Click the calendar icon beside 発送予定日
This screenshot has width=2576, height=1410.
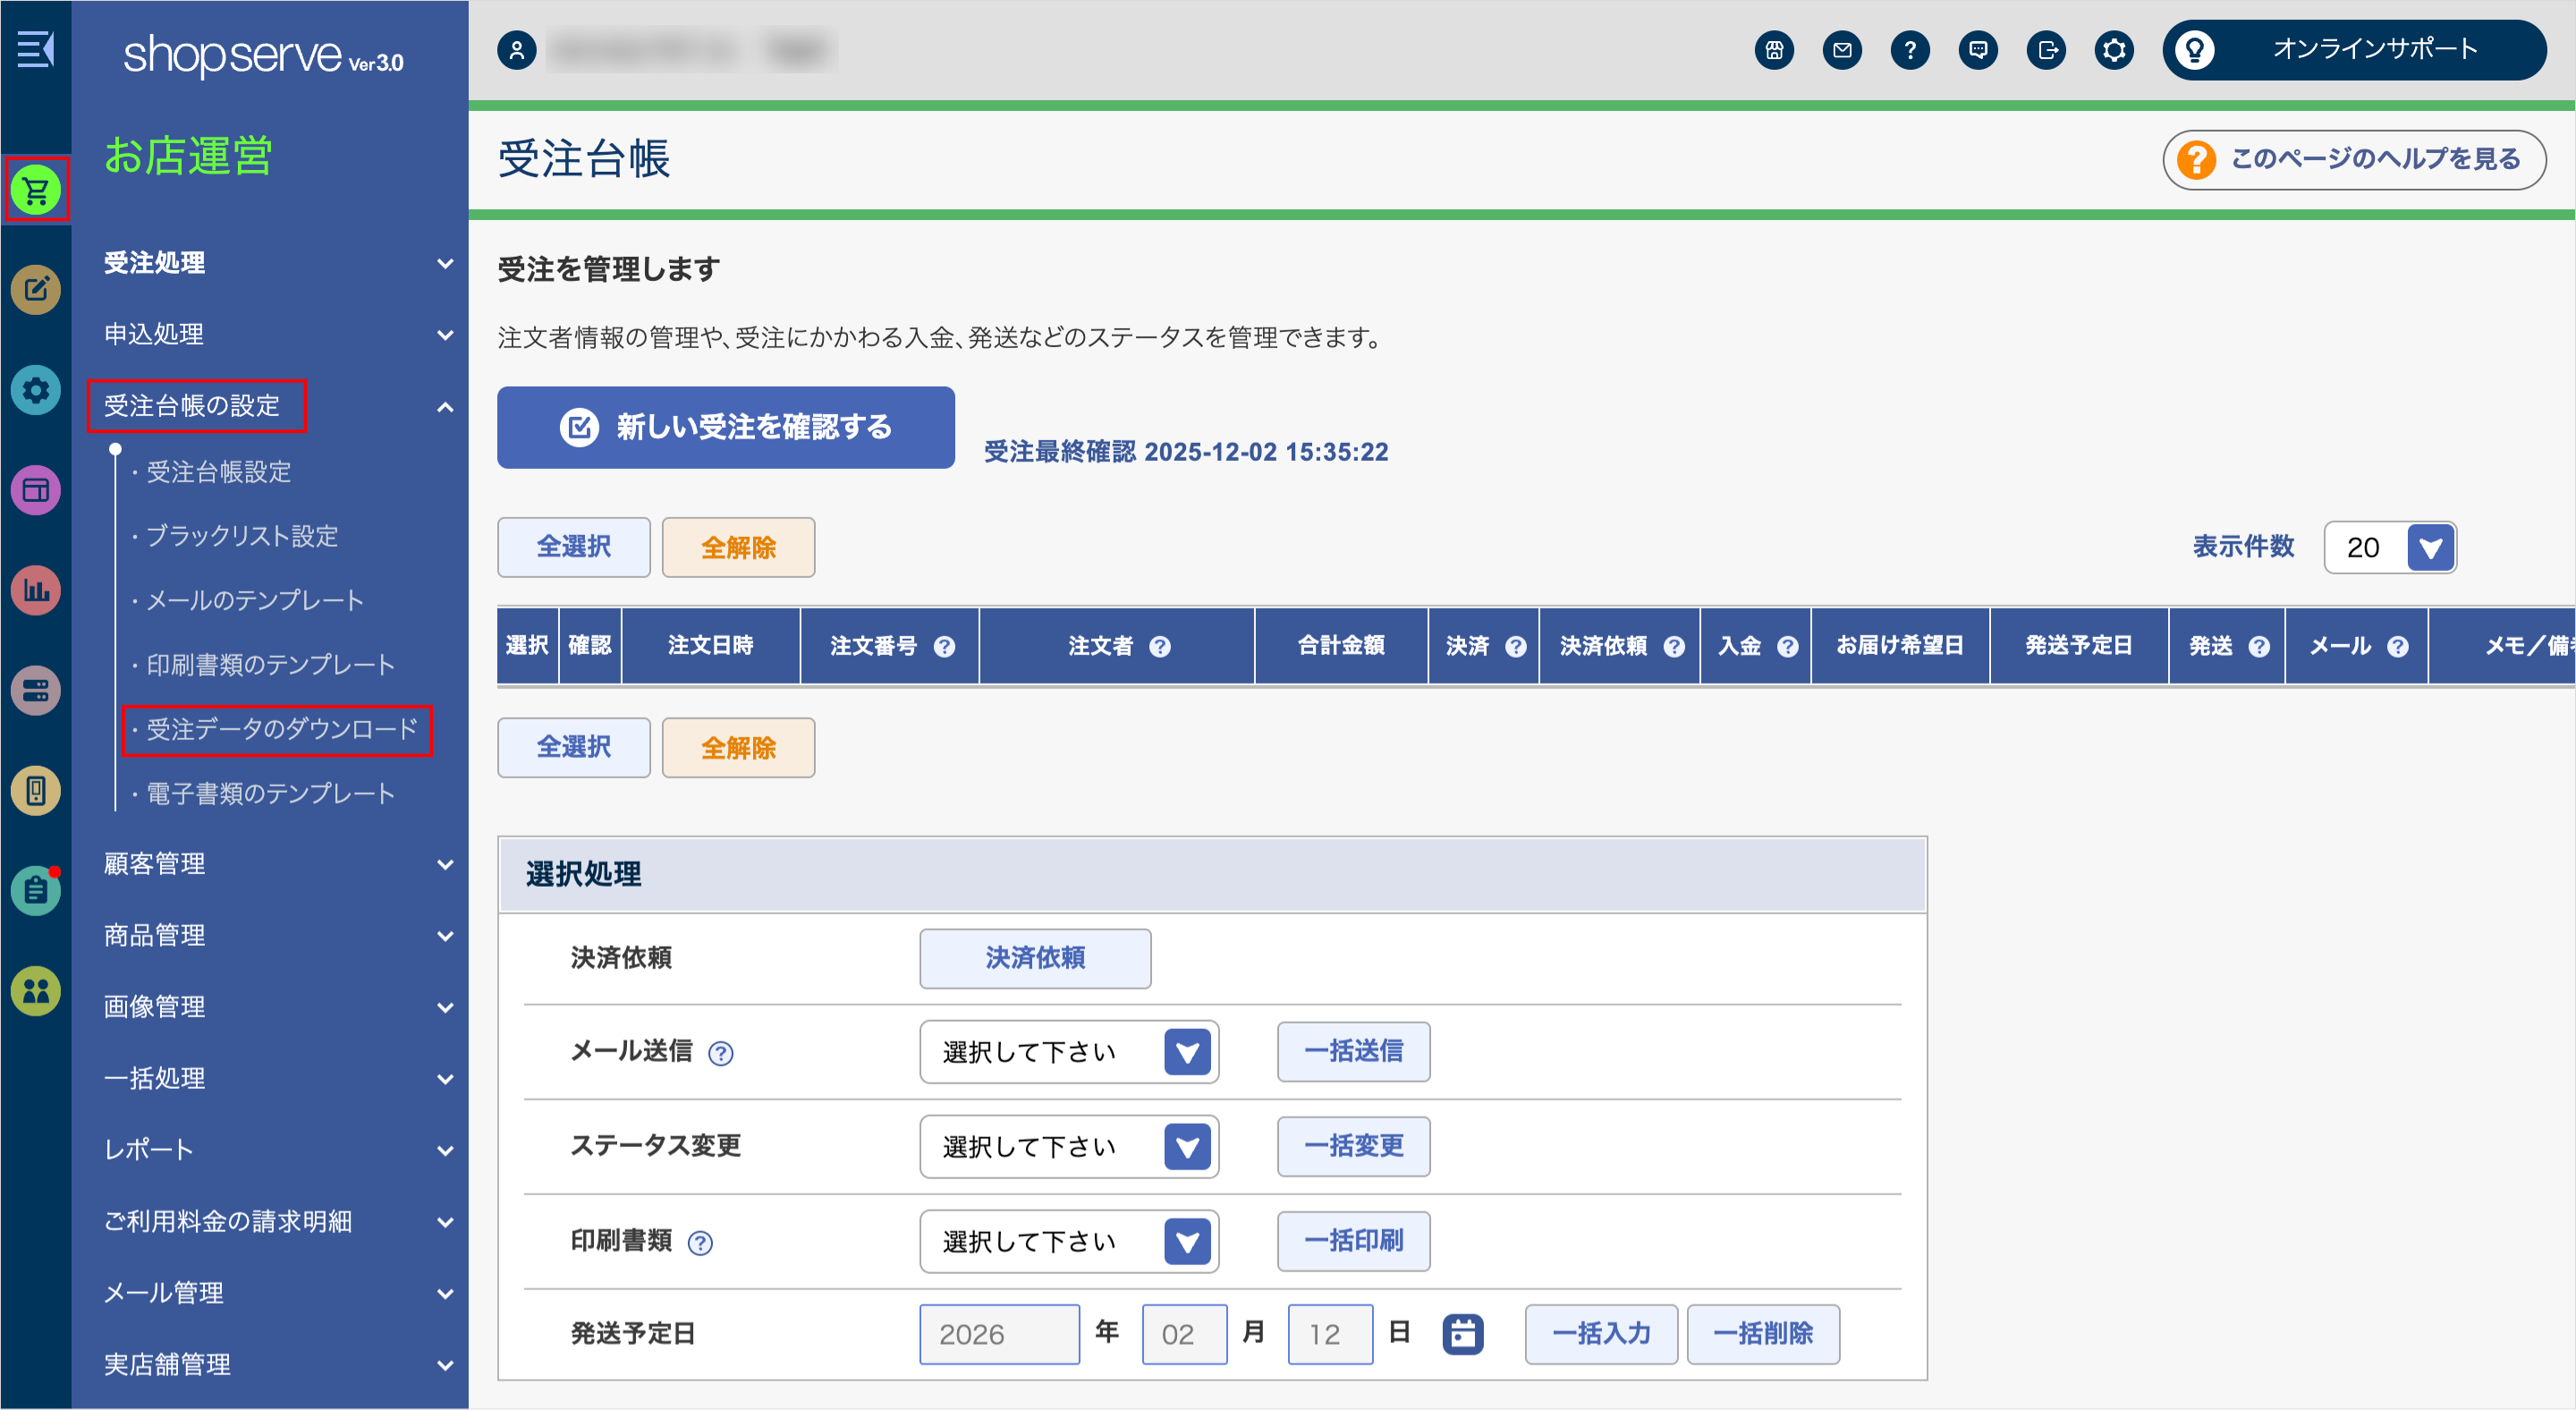(x=1463, y=1333)
